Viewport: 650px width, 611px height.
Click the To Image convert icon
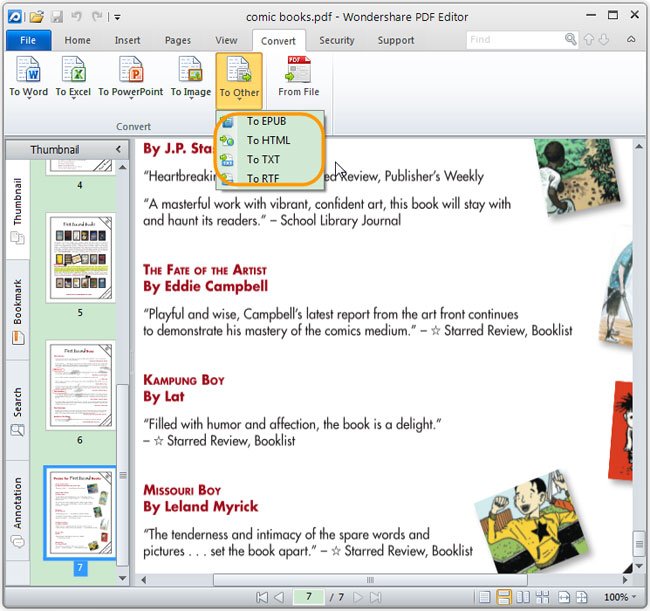tap(190, 76)
